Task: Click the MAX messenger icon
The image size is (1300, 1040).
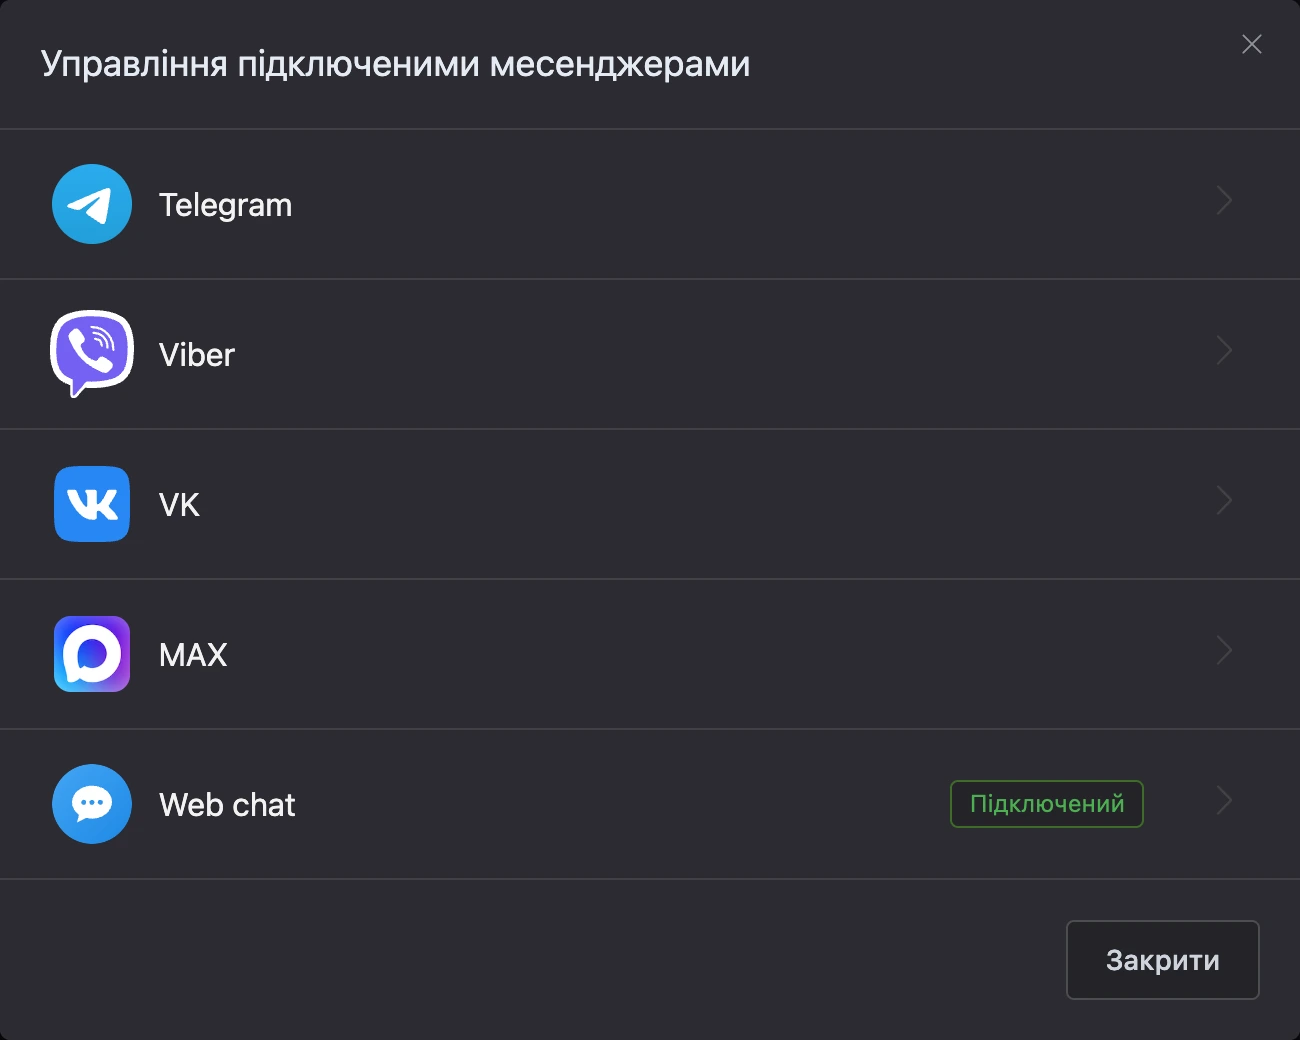Action: (x=92, y=654)
